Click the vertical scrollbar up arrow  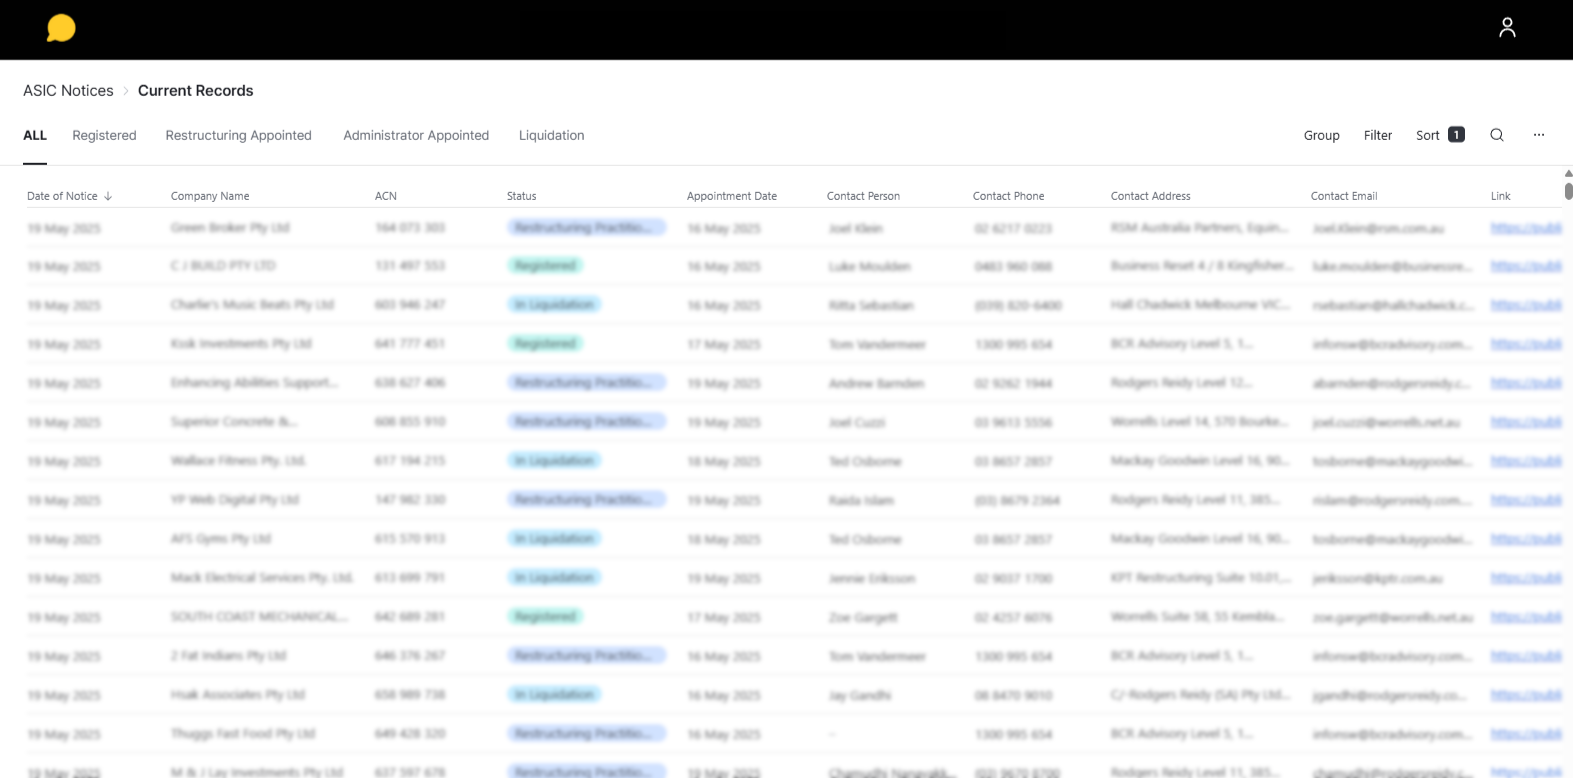[1568, 173]
